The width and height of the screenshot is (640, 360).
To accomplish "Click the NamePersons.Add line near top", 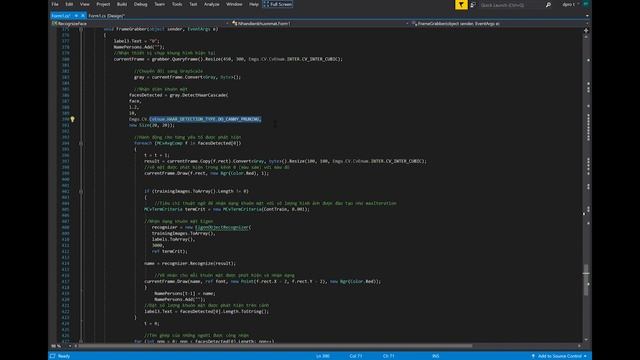I will tap(139, 47).
